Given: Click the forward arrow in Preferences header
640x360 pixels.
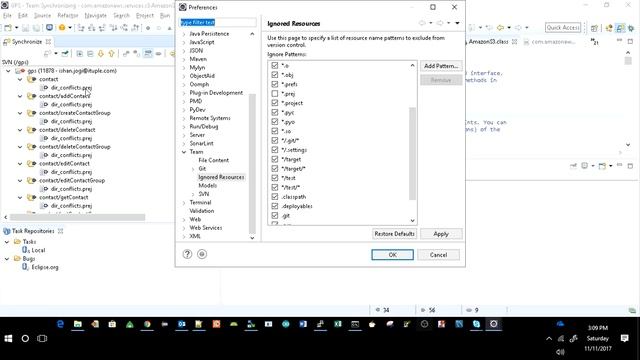Looking at the screenshot, I should click(x=440, y=23).
